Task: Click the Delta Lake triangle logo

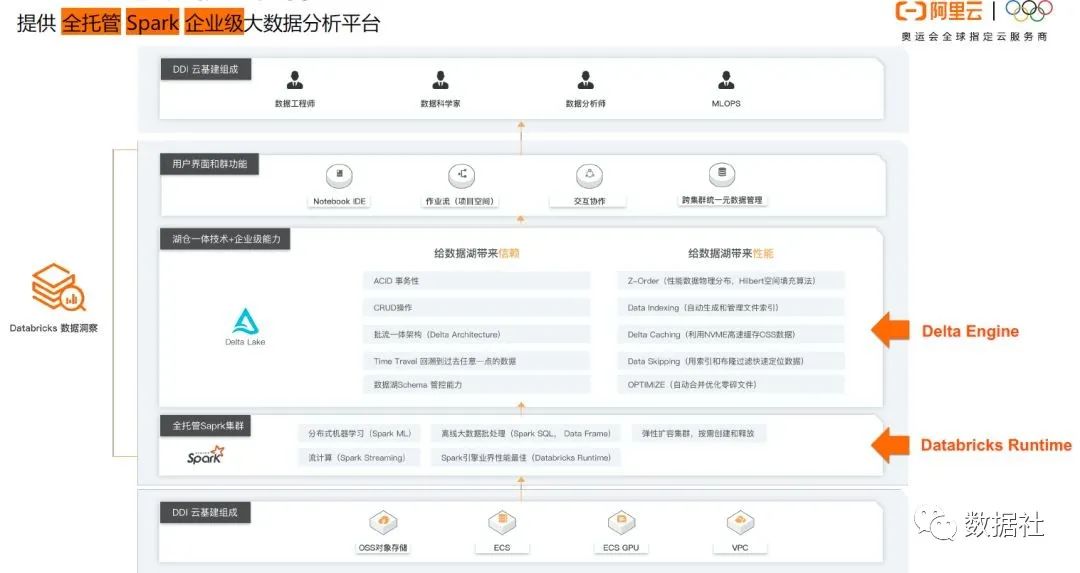Action: [x=245, y=322]
